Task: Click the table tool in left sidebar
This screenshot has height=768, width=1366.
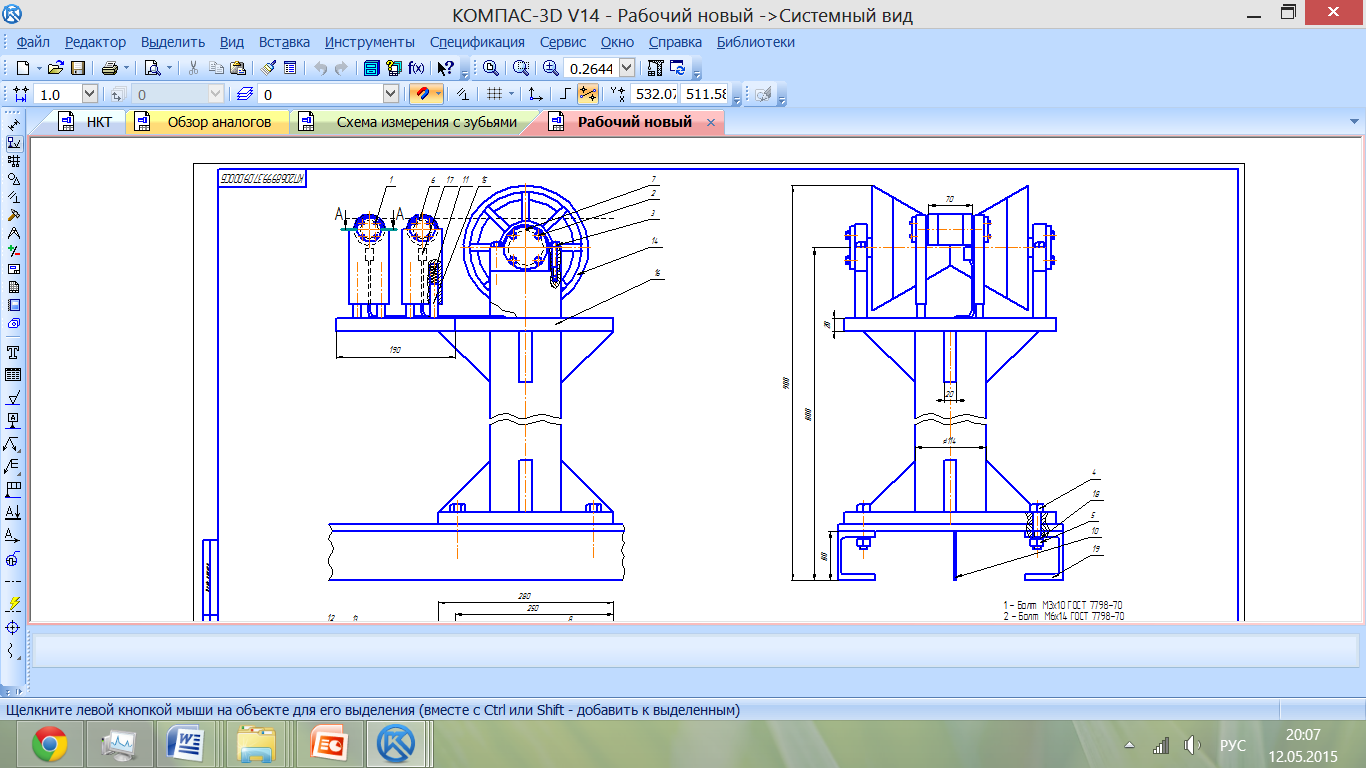Action: [x=13, y=375]
